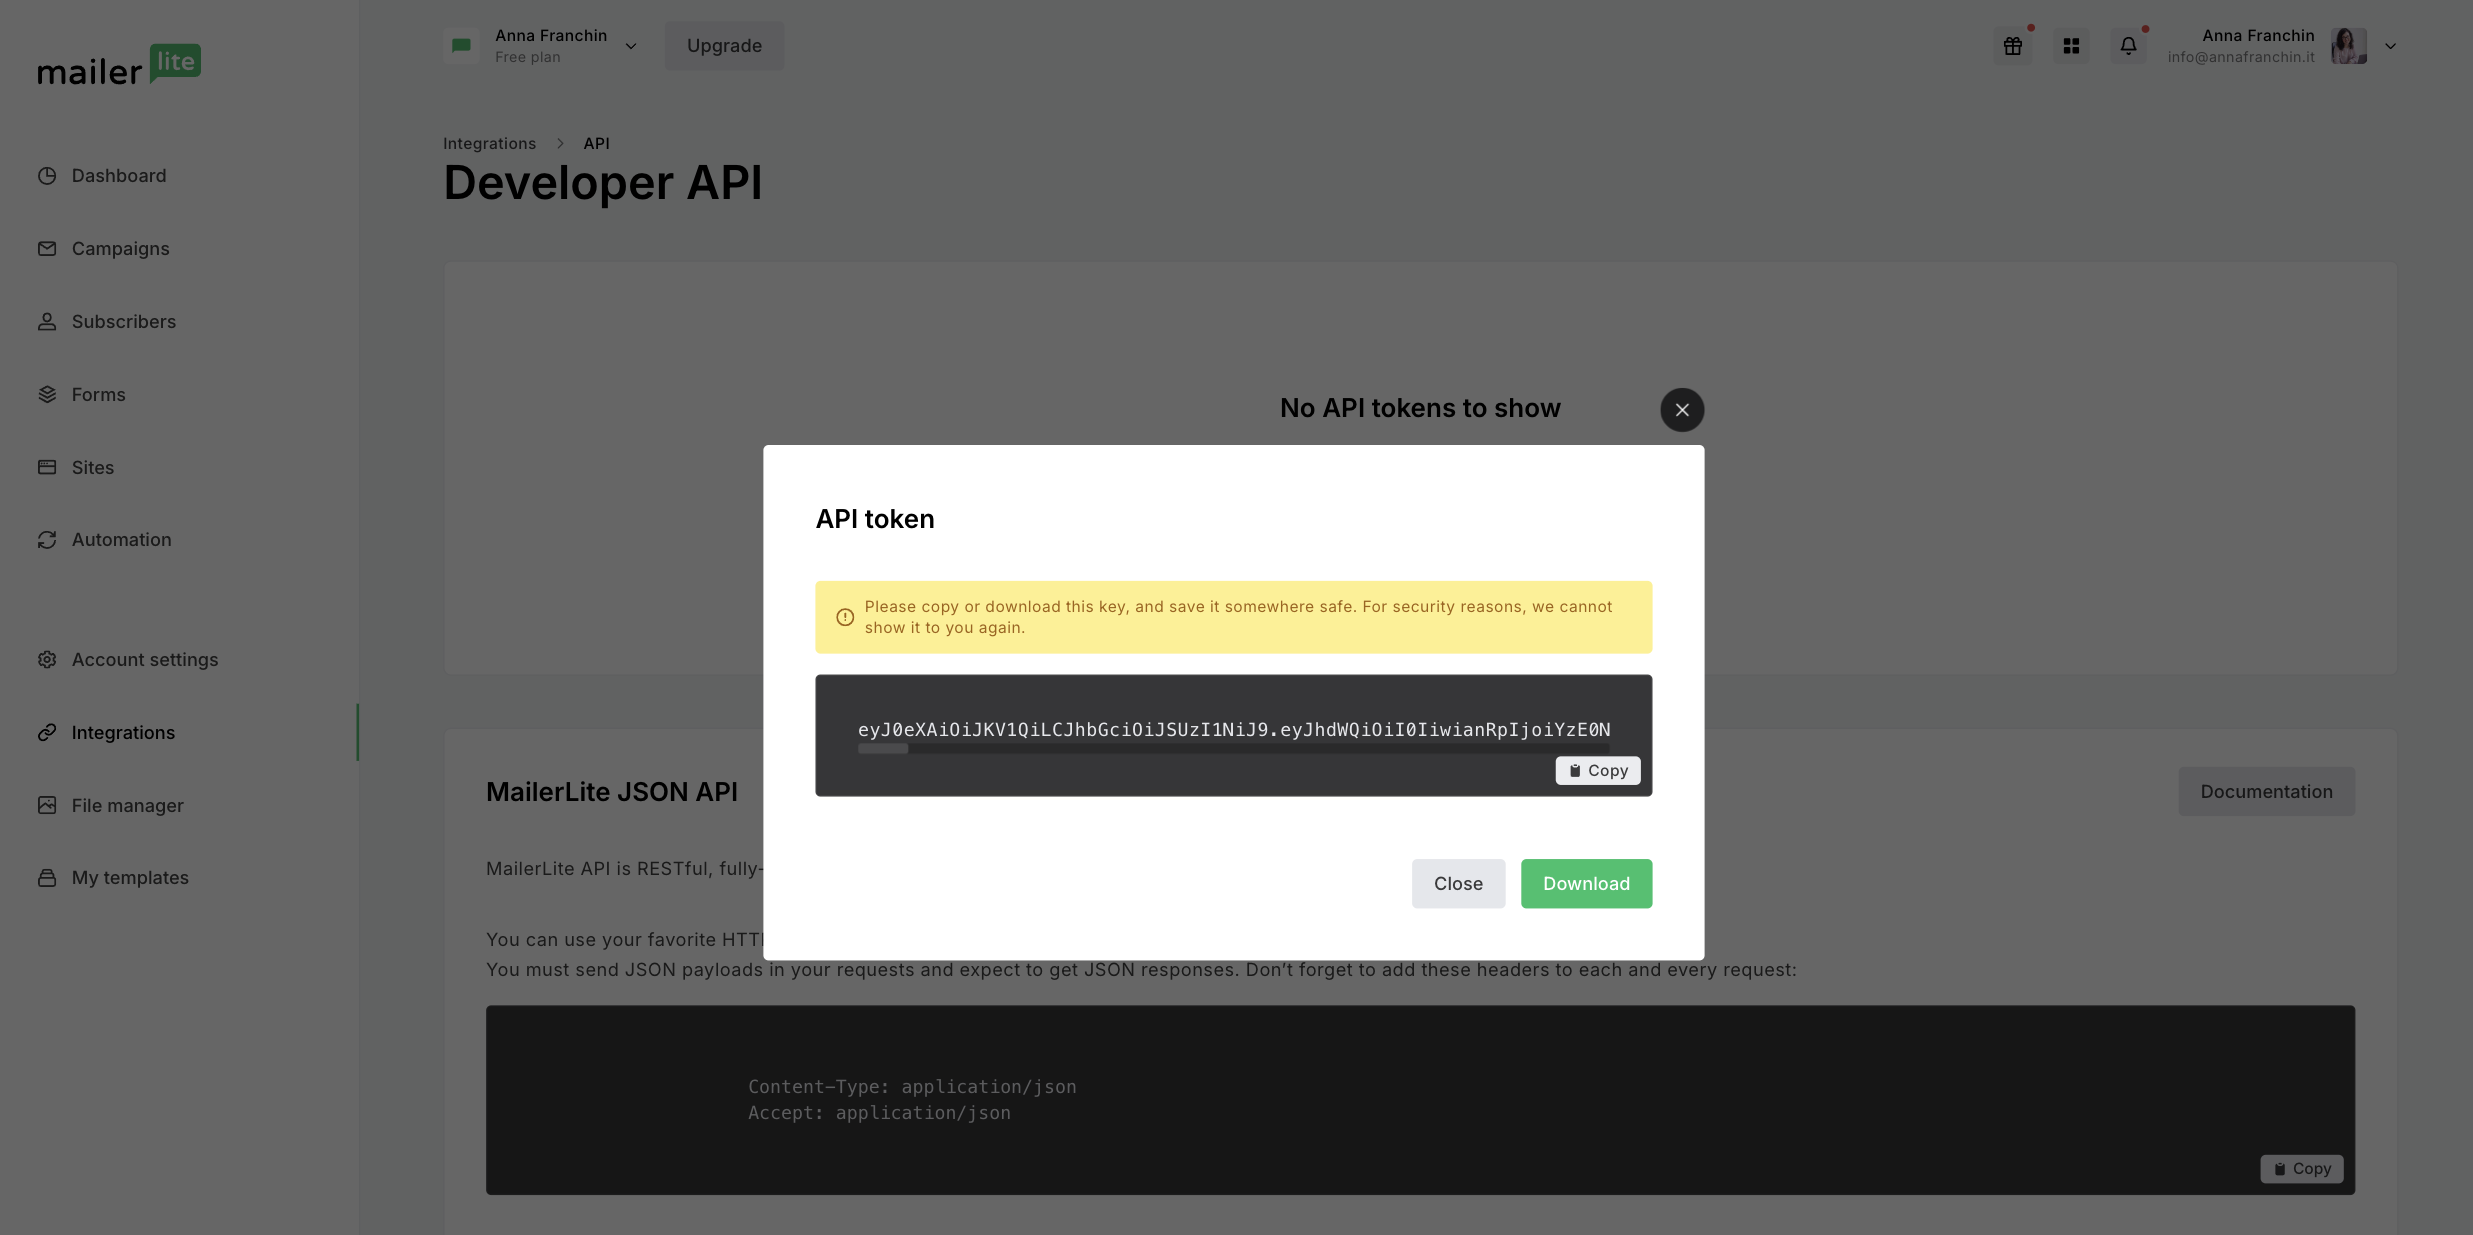The image size is (2473, 1235).
Task: Click the Accept: application/json line
Action: coord(879,1113)
